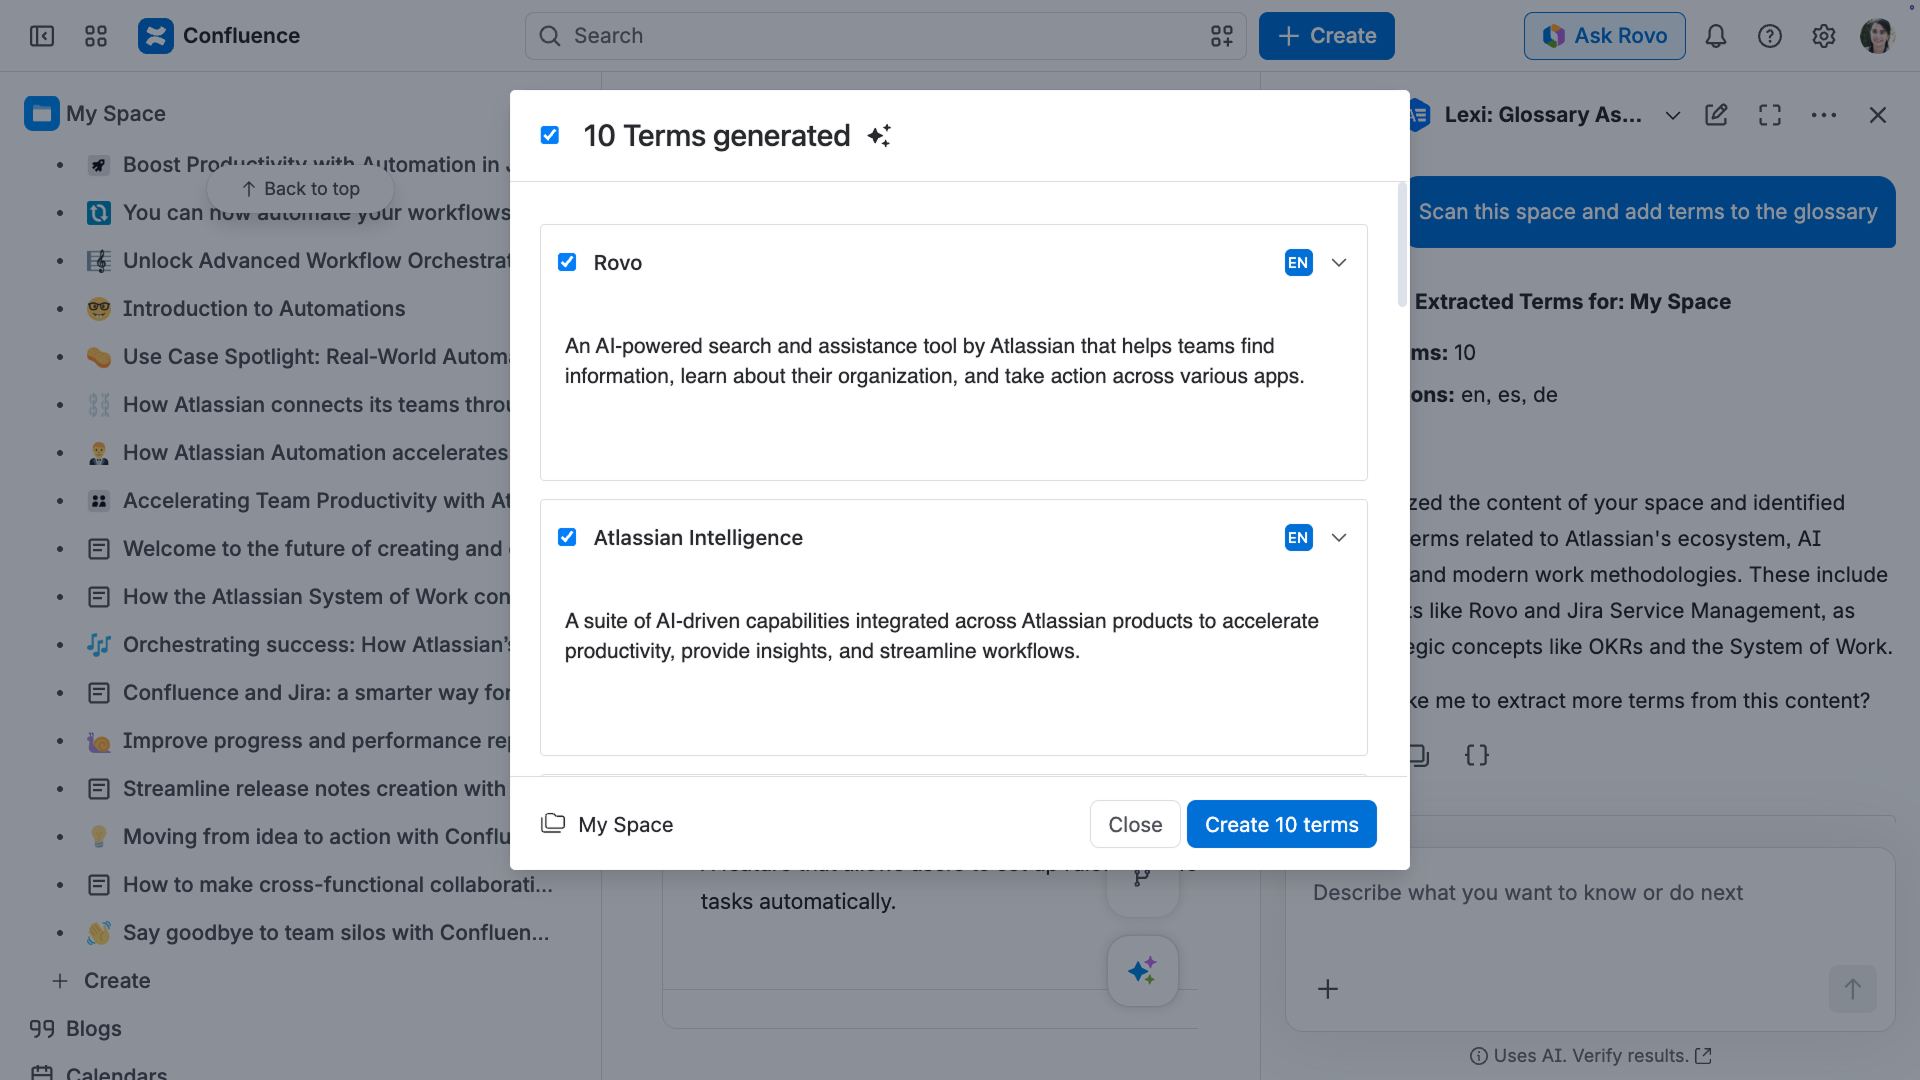Click My Space label in dialog footer

pos(626,825)
